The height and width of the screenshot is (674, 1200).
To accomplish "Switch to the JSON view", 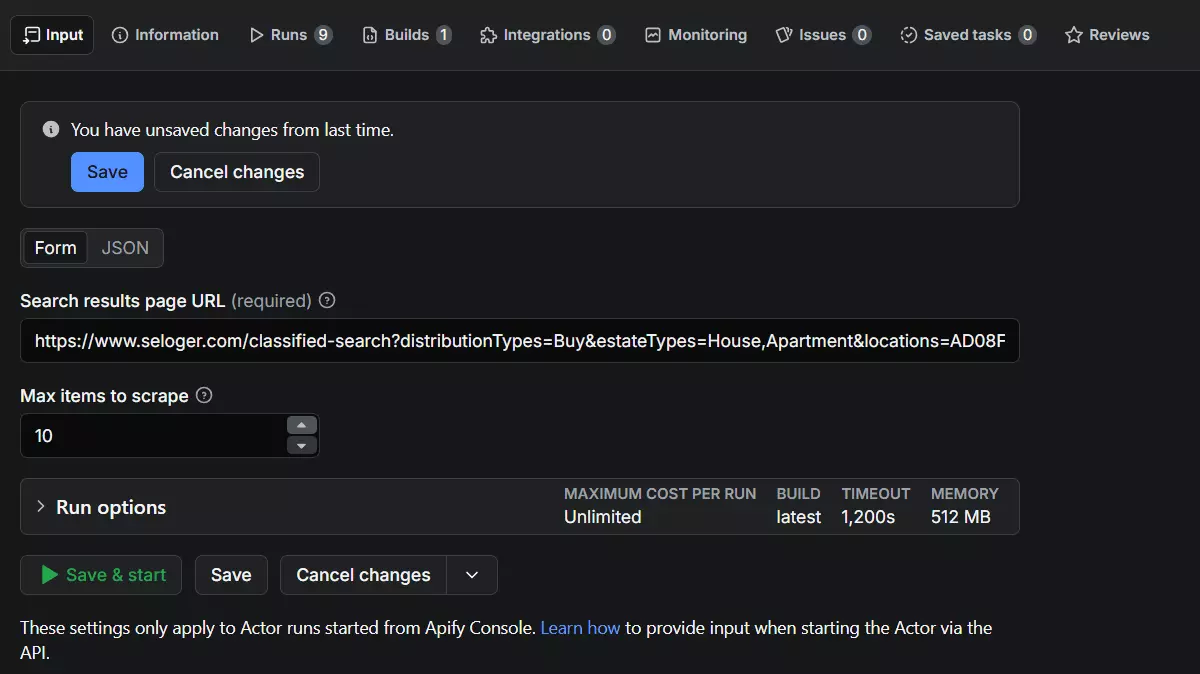I will click(x=125, y=248).
